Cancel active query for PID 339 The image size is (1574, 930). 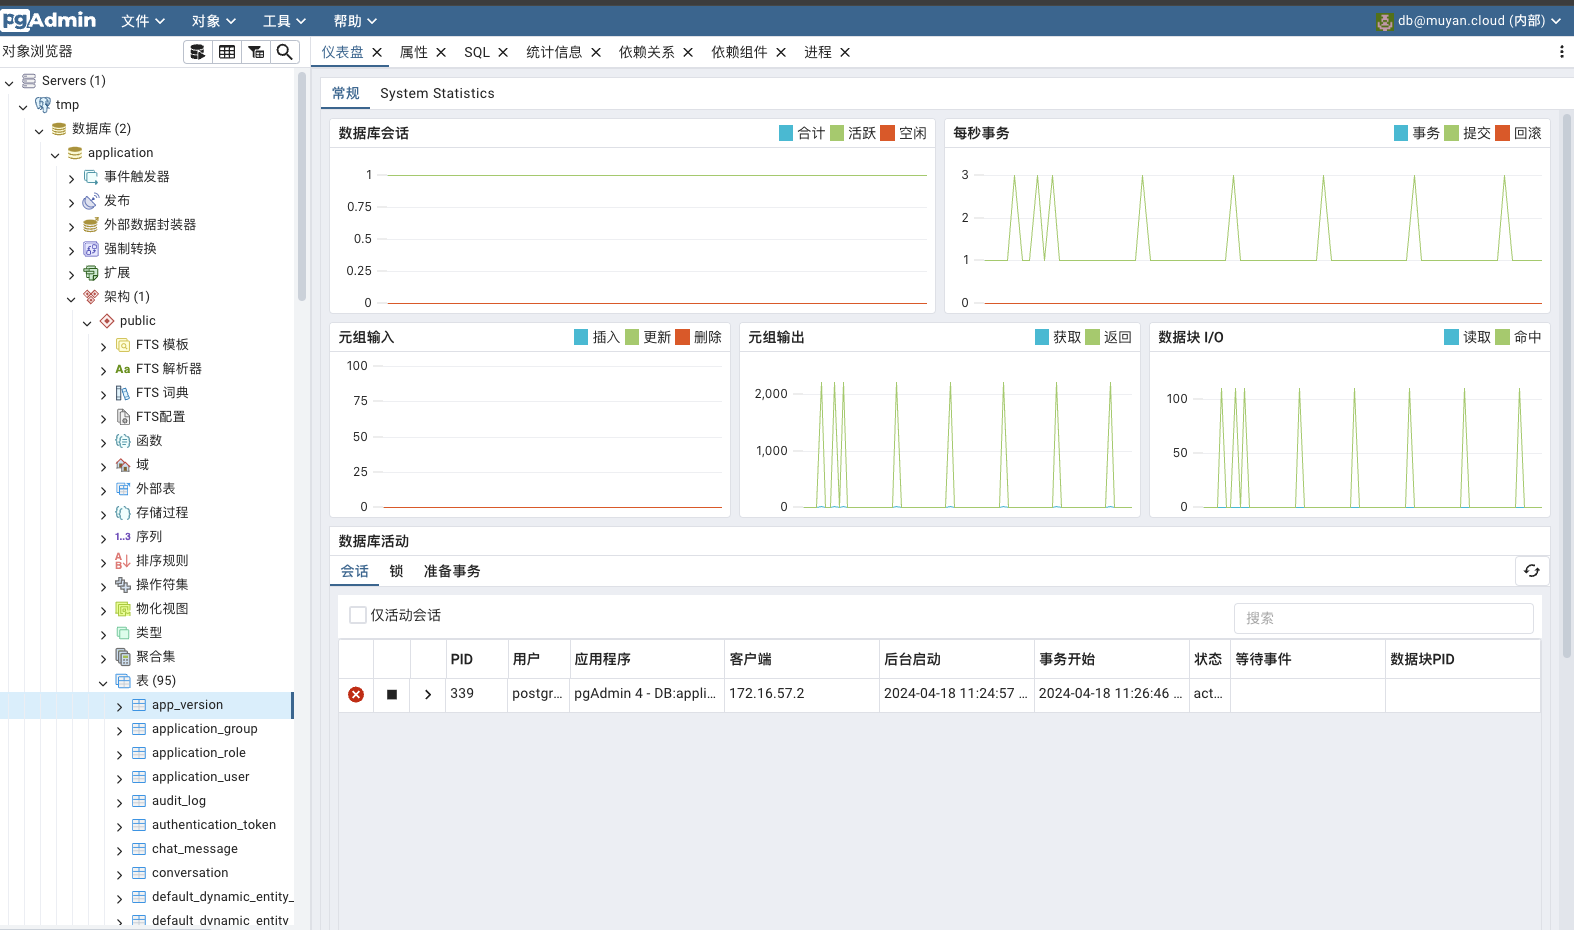(392, 694)
